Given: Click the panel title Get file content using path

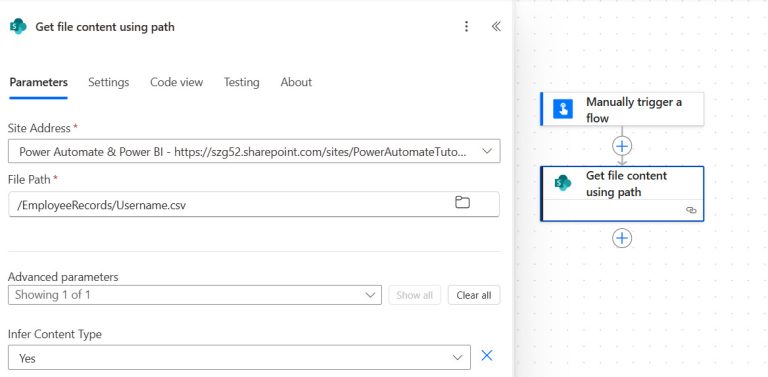Looking at the screenshot, I should coord(105,27).
